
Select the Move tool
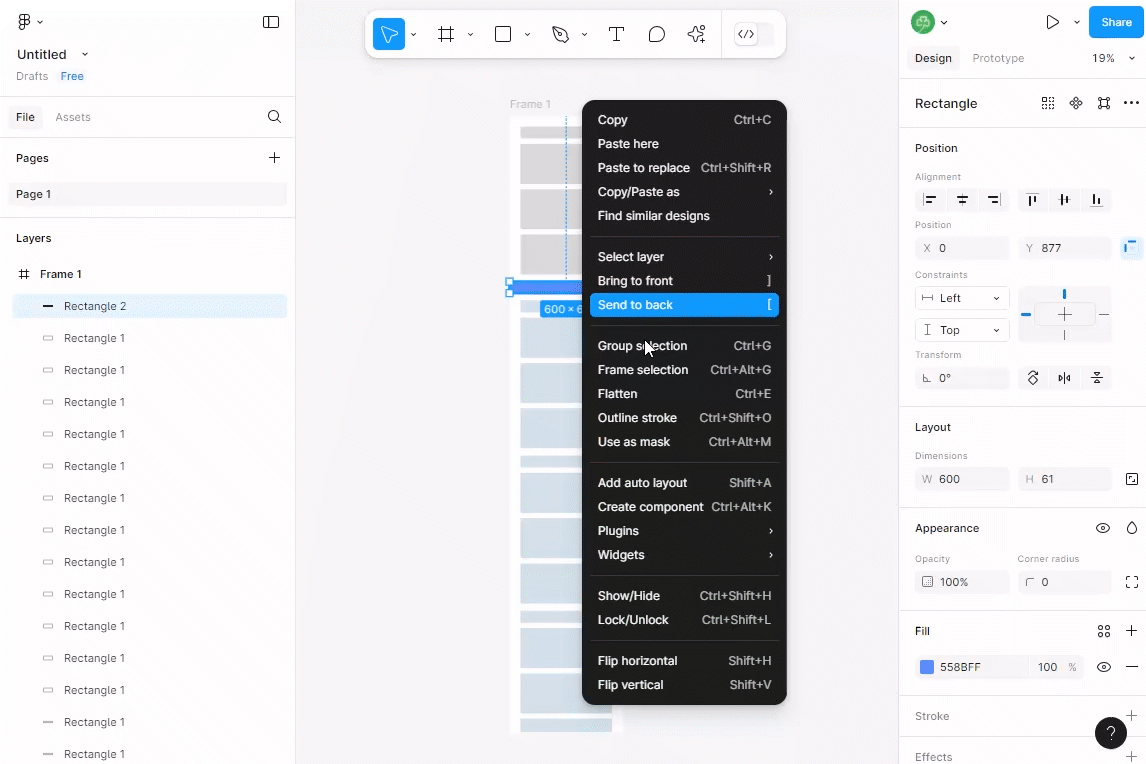(x=389, y=34)
